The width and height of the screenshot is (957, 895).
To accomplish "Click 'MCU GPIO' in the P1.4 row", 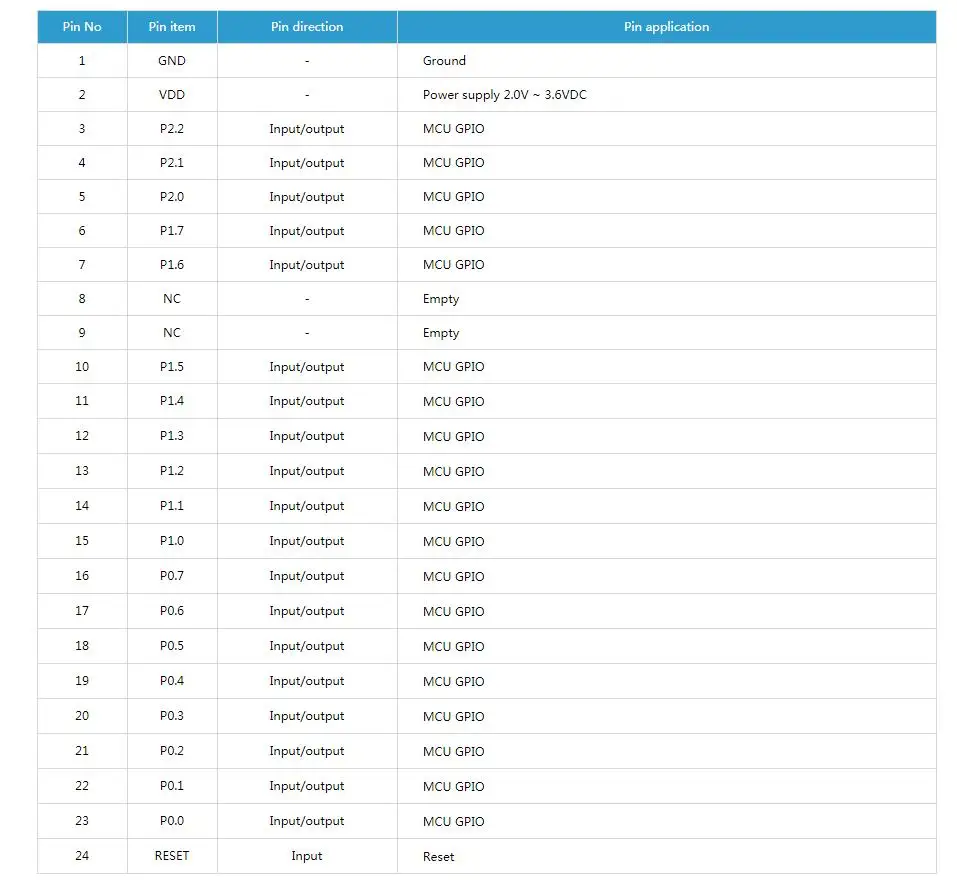I will point(453,402).
